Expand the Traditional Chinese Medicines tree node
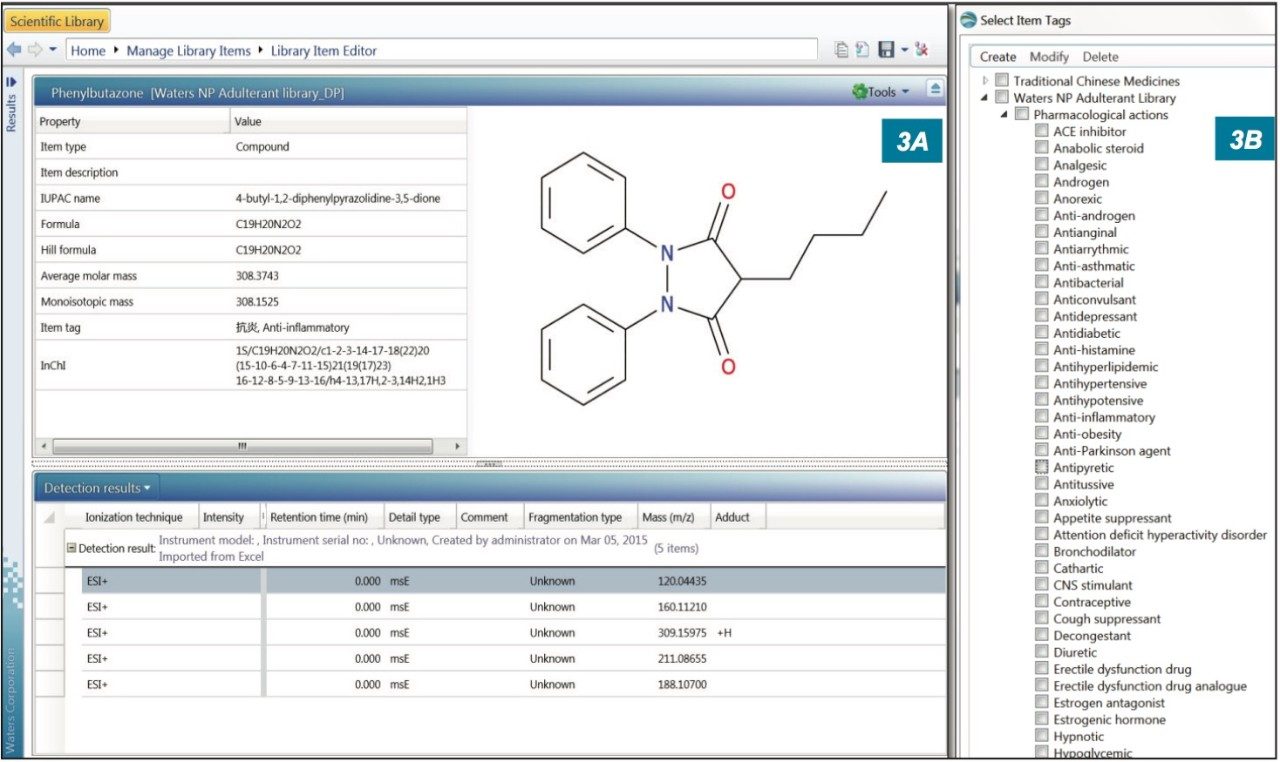Screen dimensions: 1280x762 click(x=985, y=80)
